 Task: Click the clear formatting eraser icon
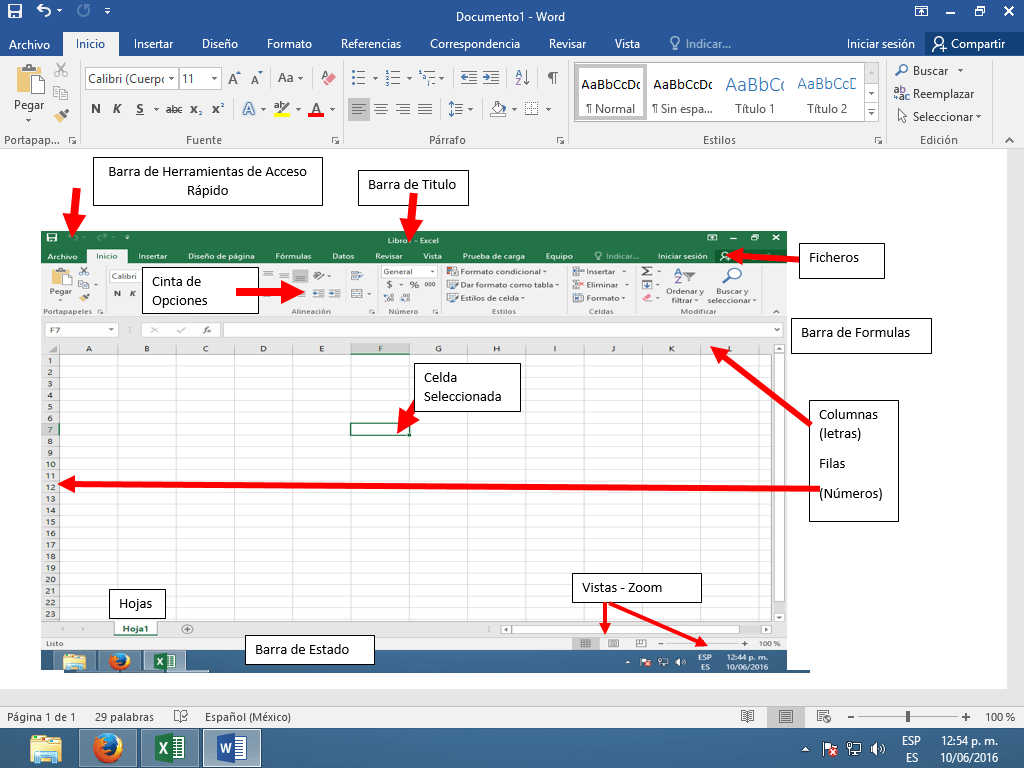pos(327,77)
